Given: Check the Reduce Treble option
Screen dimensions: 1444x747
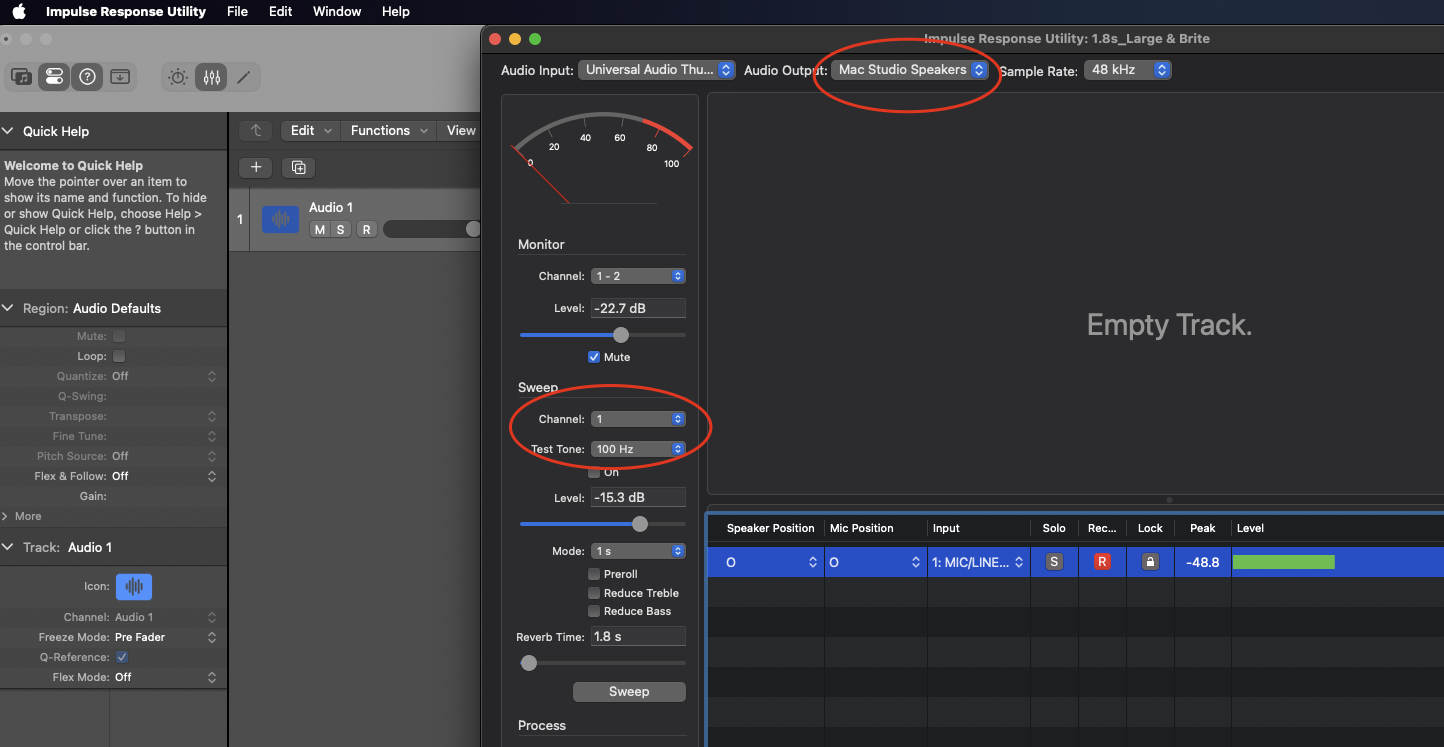Looking at the screenshot, I should point(594,593).
